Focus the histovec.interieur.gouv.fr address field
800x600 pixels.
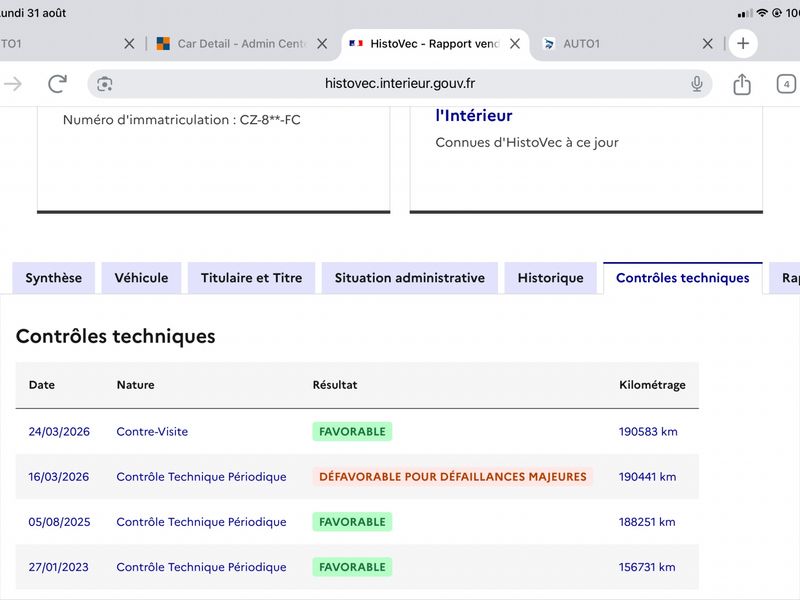point(400,84)
